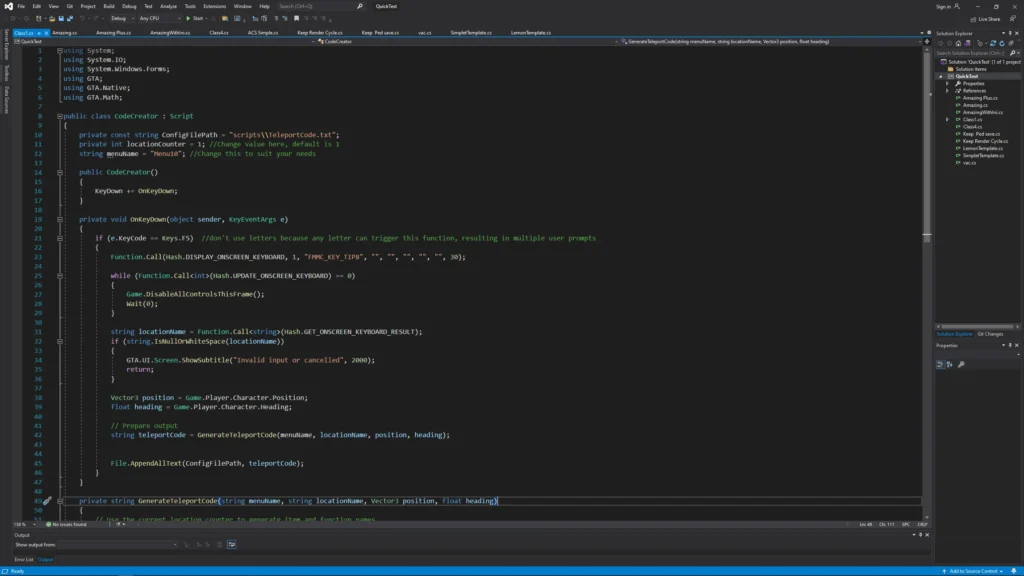Click the pin icon on Solution Explorer panel
The height and width of the screenshot is (576, 1024).
click(1010, 33)
